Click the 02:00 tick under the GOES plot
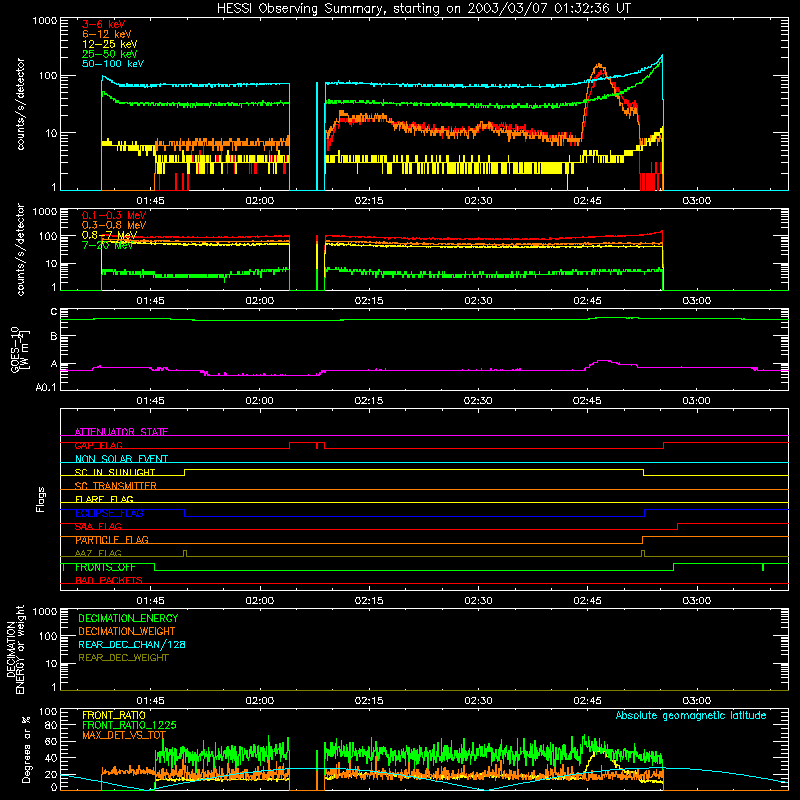The height and width of the screenshot is (800, 800). 259,401
